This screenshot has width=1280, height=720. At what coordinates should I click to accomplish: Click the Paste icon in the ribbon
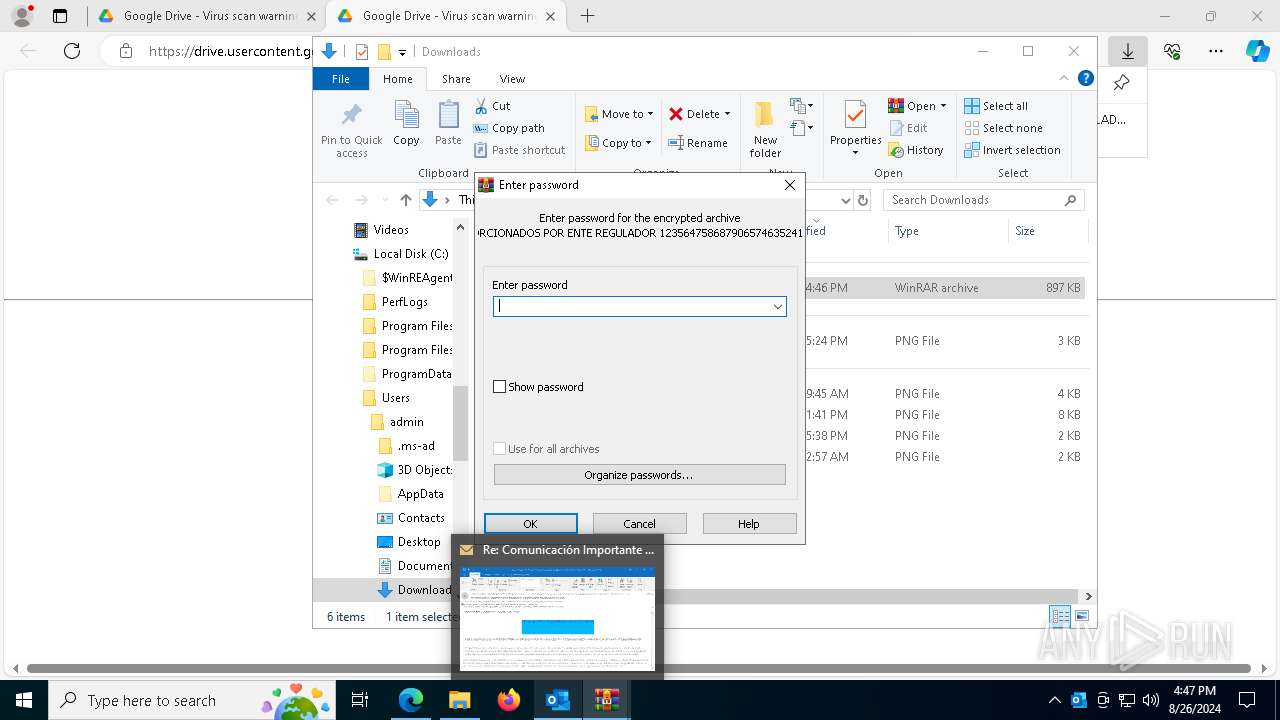pyautogui.click(x=448, y=115)
